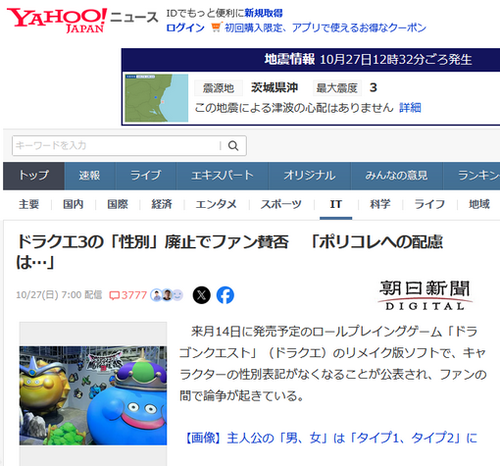Viewport: 500px width, 466px height.
Task: Click the commenter avatars icon
Action: pyautogui.click(x=167, y=295)
